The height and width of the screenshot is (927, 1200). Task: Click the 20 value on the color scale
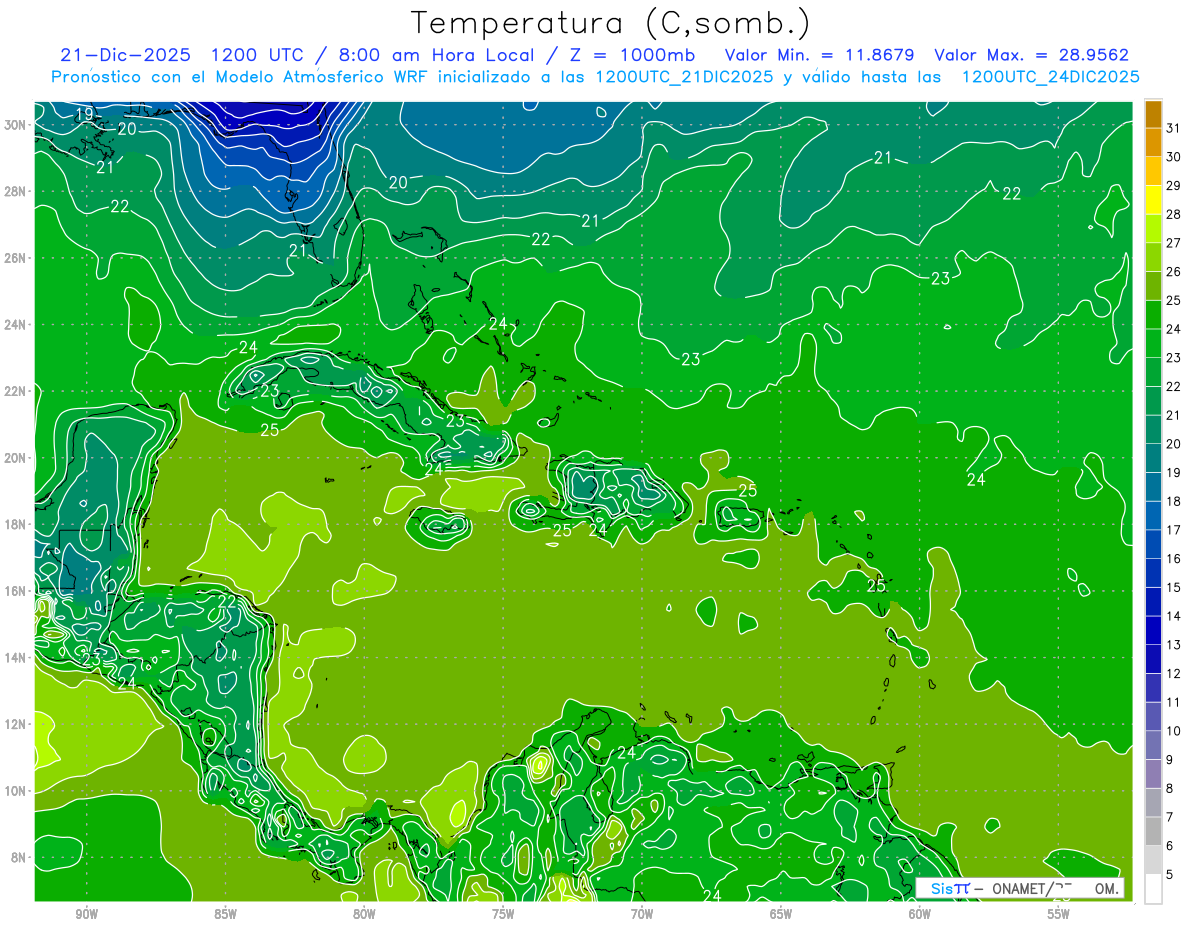click(1173, 444)
